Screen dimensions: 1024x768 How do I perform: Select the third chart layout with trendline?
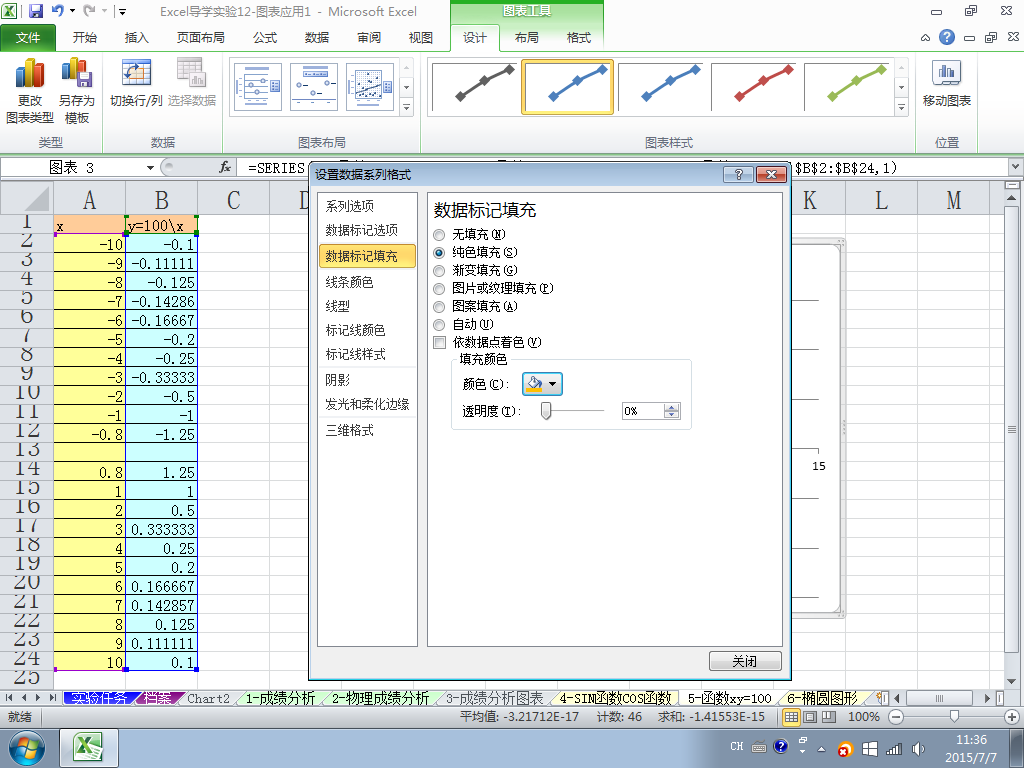tap(370, 87)
